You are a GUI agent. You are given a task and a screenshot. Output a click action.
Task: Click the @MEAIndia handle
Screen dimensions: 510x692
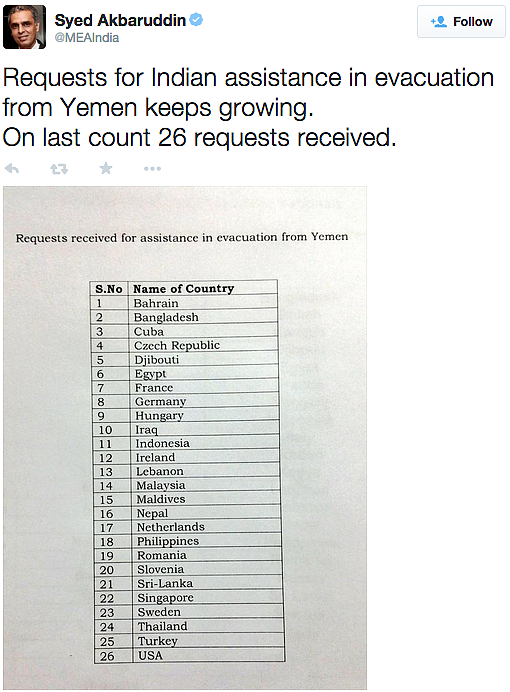point(86,38)
